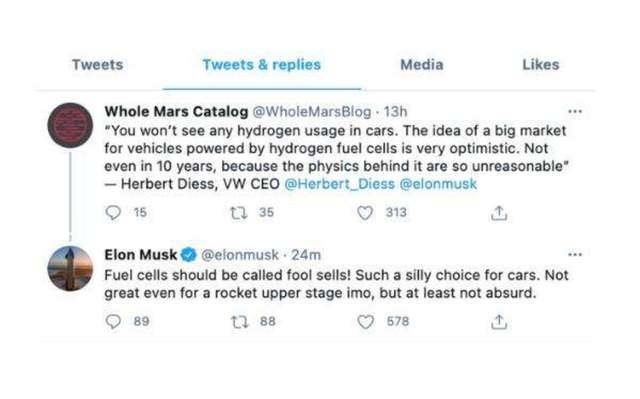Screen dimensions: 640x399
Task: Share Elon Musk's fuel cells tweet
Action: click(499, 322)
